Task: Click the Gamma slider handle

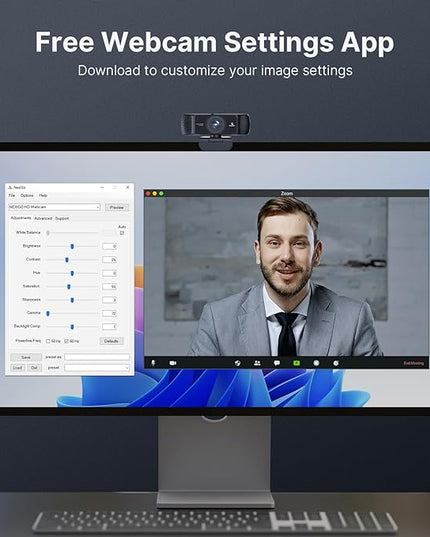Action: [48, 313]
